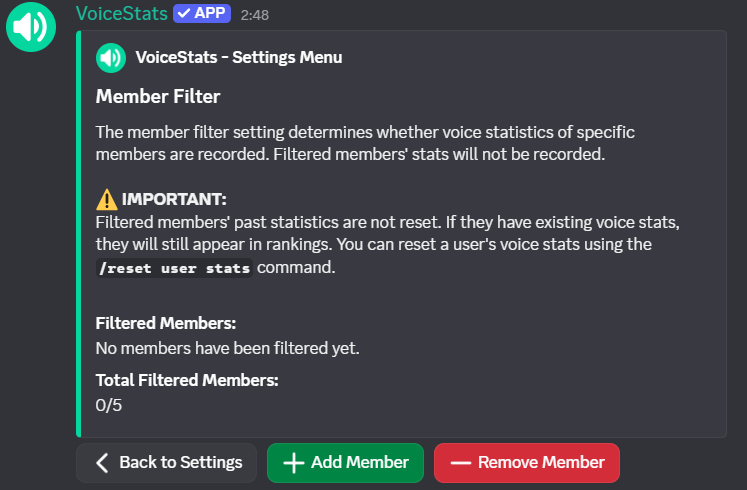Click the large VoiceStats bot avatar
Image resolution: width=747 pixels, height=490 pixels.
click(x=31, y=27)
